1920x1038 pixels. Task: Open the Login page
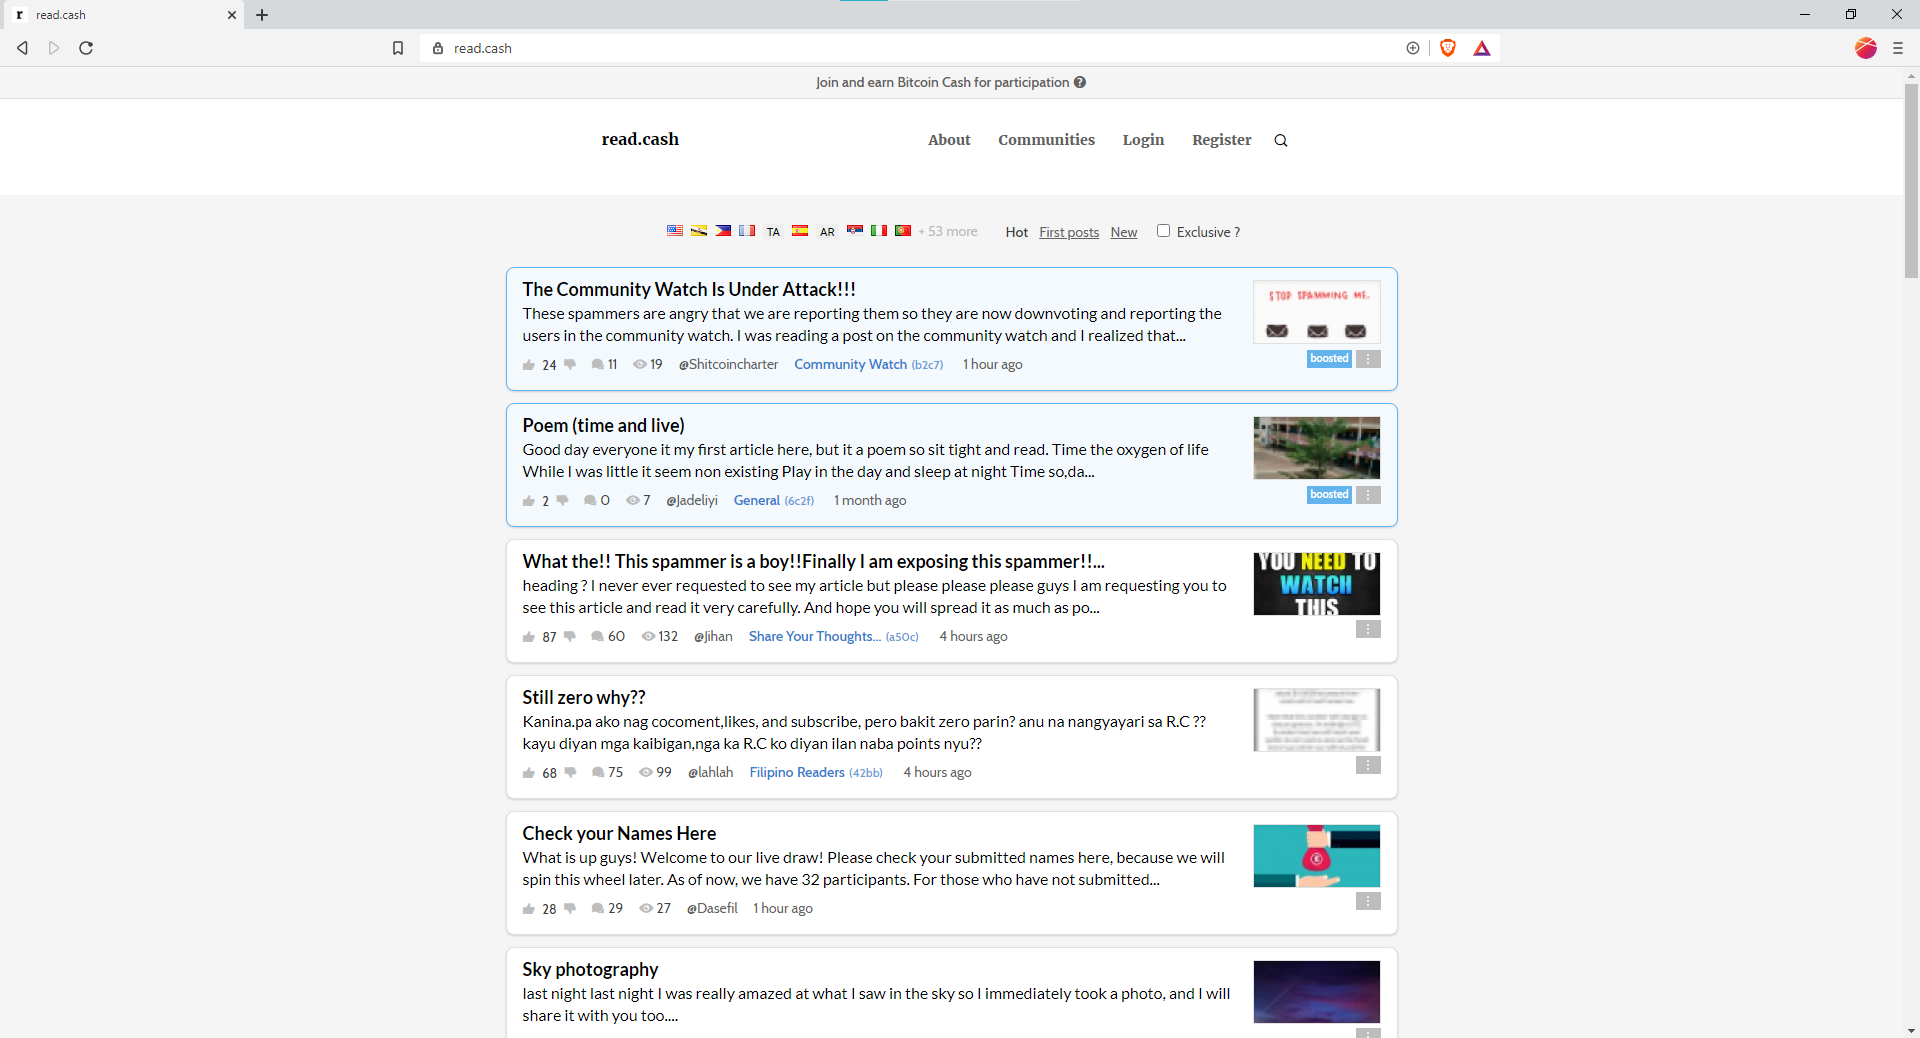(x=1143, y=140)
